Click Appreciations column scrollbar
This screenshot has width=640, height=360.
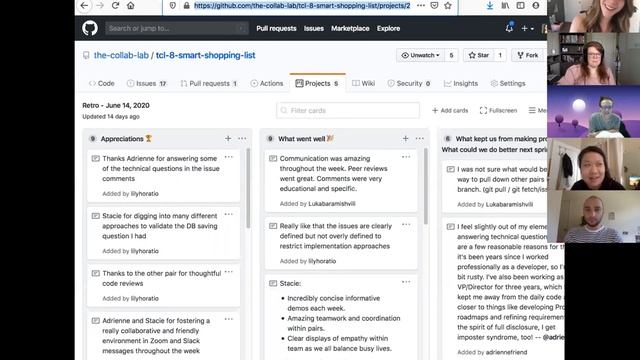(248, 188)
